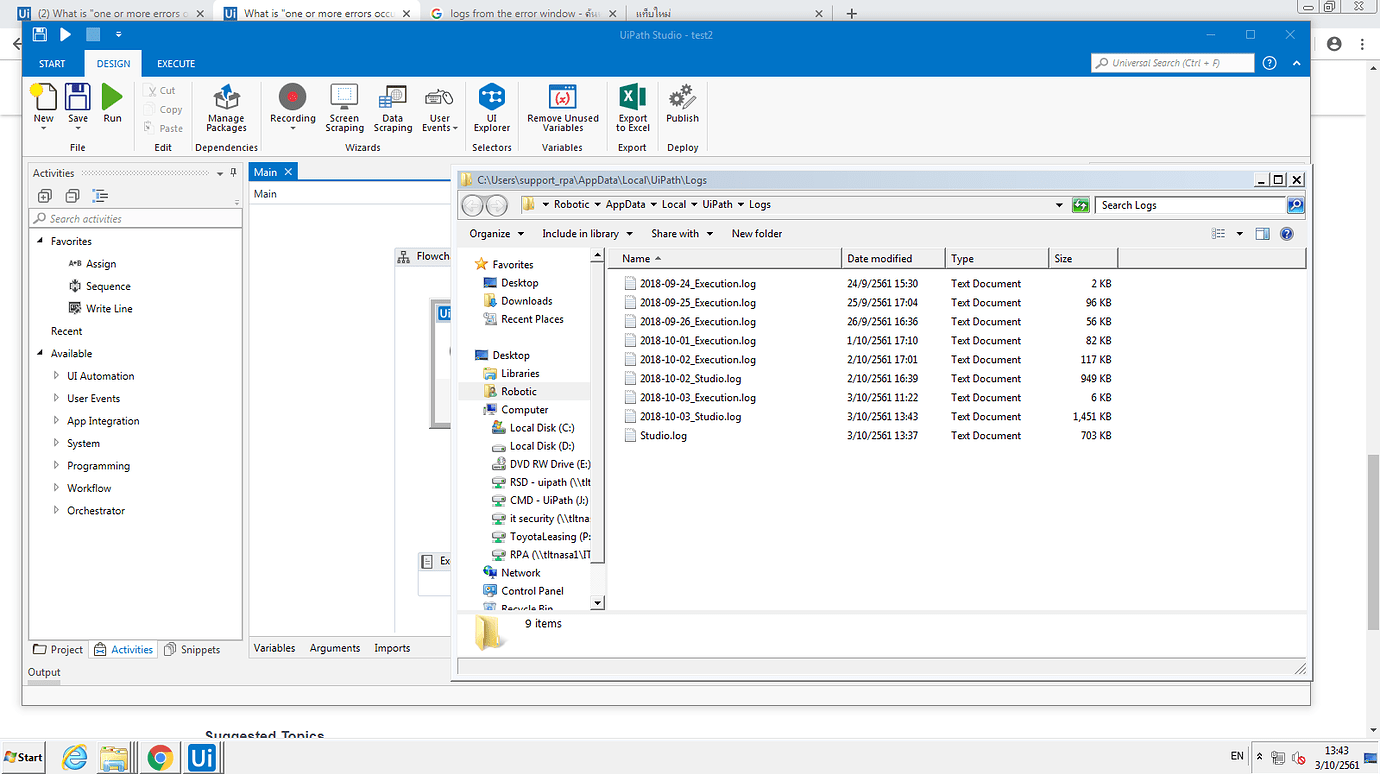Open the Snippets panel tab
1380x774 pixels.
coord(191,649)
